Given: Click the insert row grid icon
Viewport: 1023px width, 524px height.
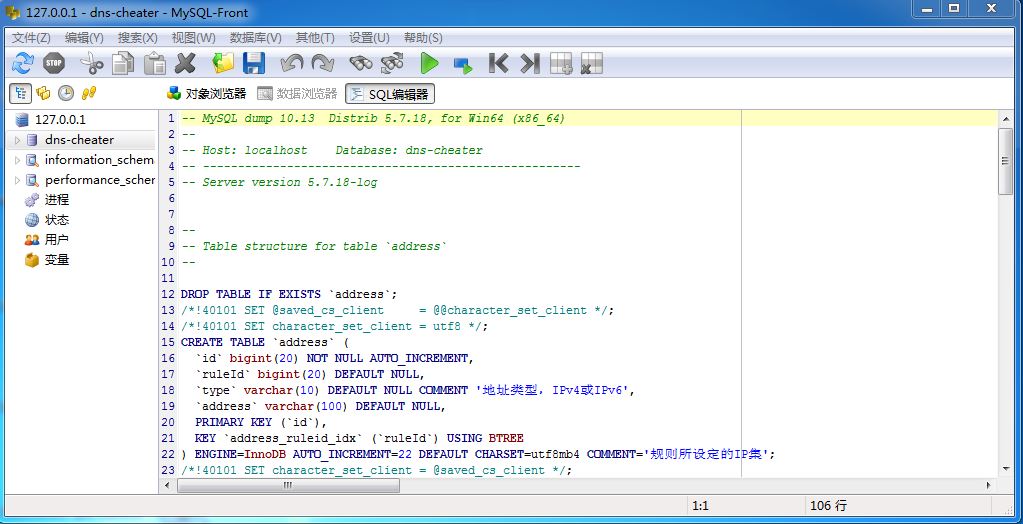Looking at the screenshot, I should point(561,63).
